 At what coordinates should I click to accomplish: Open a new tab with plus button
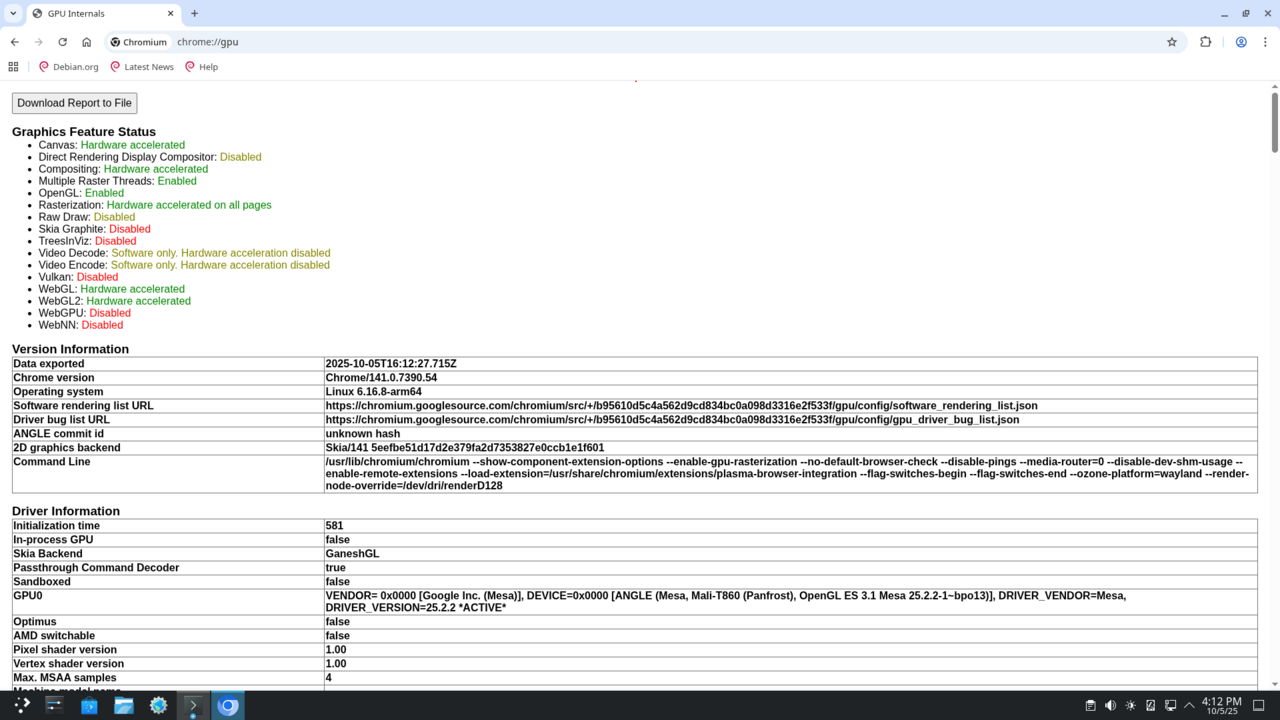(x=195, y=14)
